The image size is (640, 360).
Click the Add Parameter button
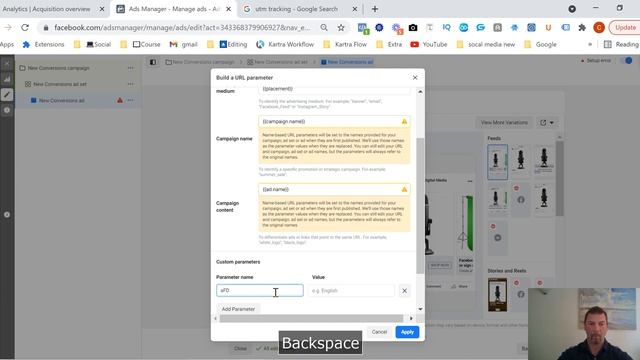(238, 309)
